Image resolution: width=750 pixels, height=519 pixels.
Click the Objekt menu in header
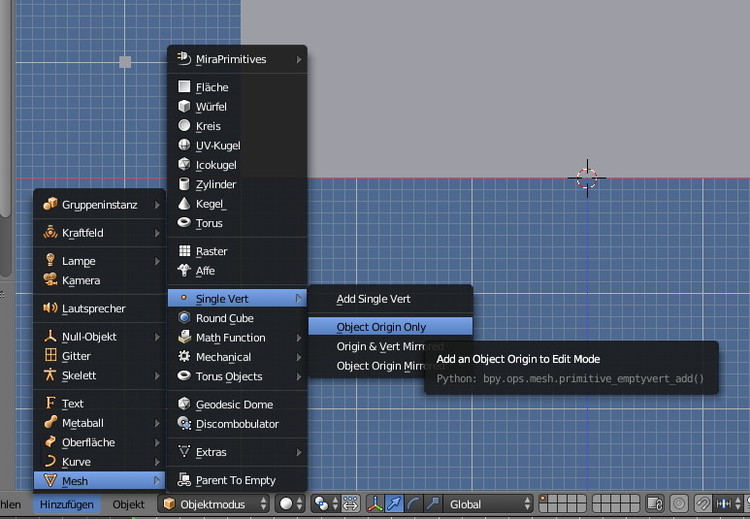128,504
